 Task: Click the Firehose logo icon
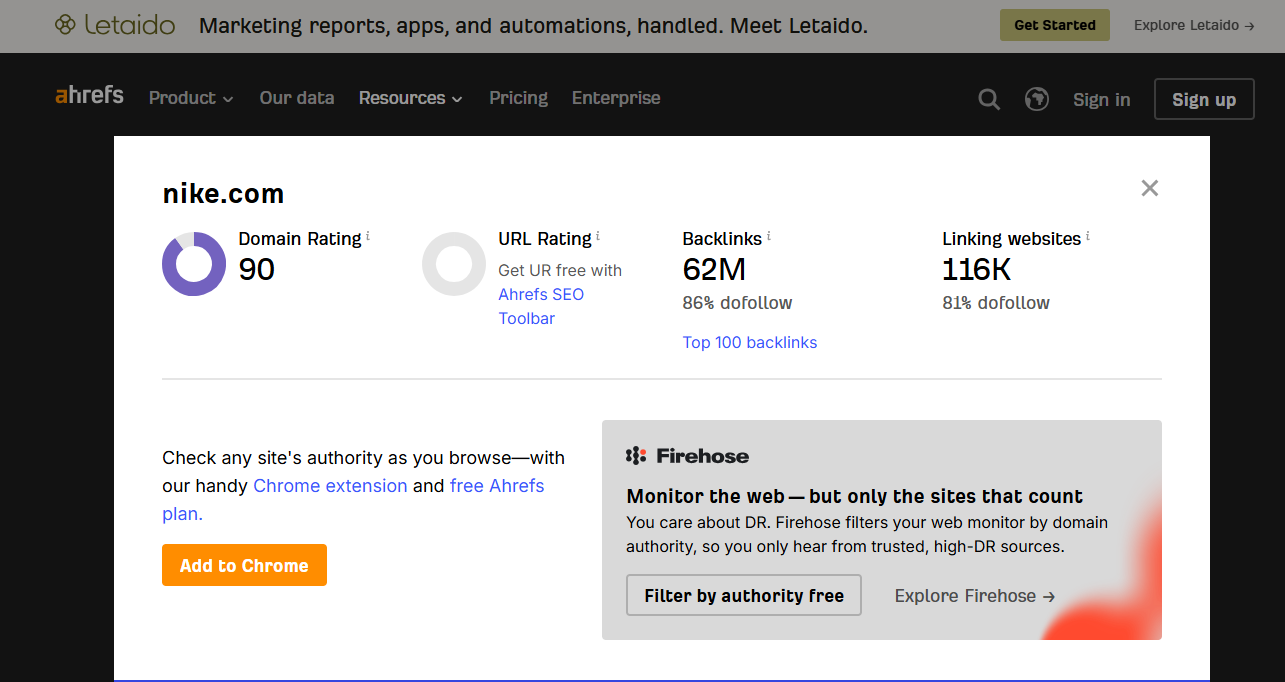point(636,456)
